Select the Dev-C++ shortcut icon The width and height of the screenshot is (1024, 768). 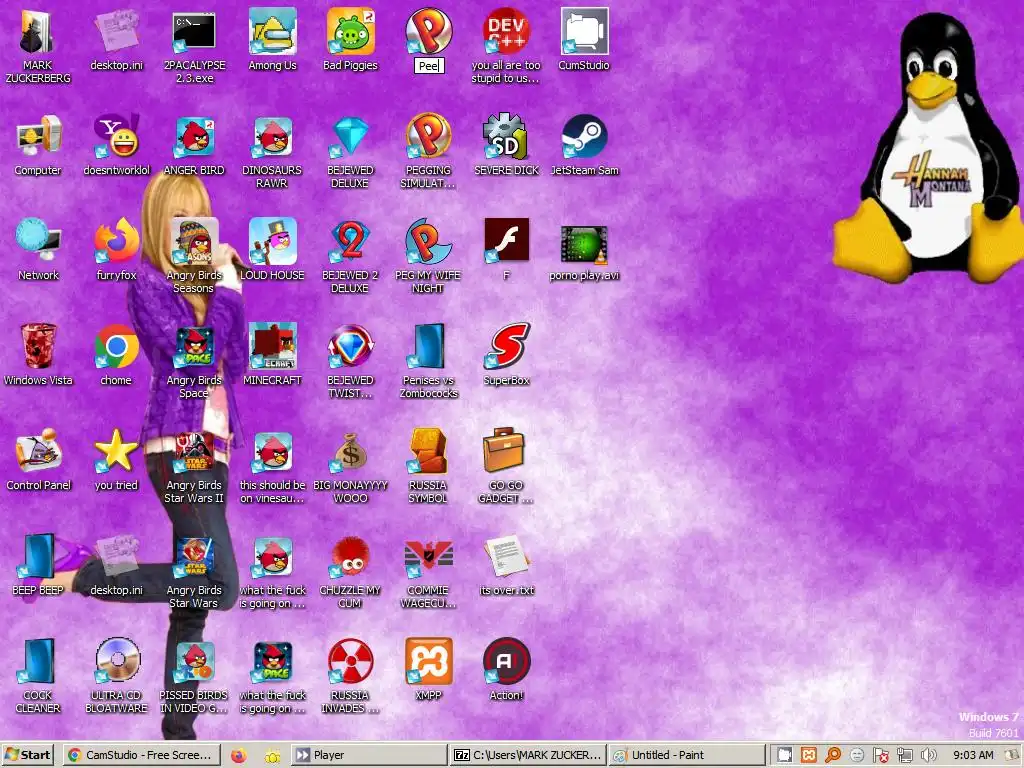pos(506,32)
